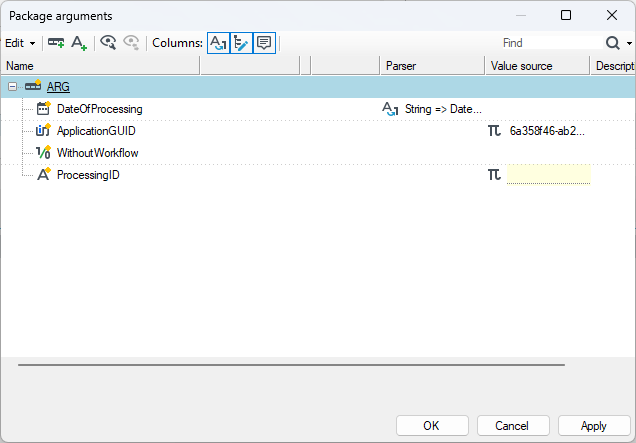The image size is (636, 443).
Task: Click the empty ProcessingID value source field
Action: tap(548, 174)
